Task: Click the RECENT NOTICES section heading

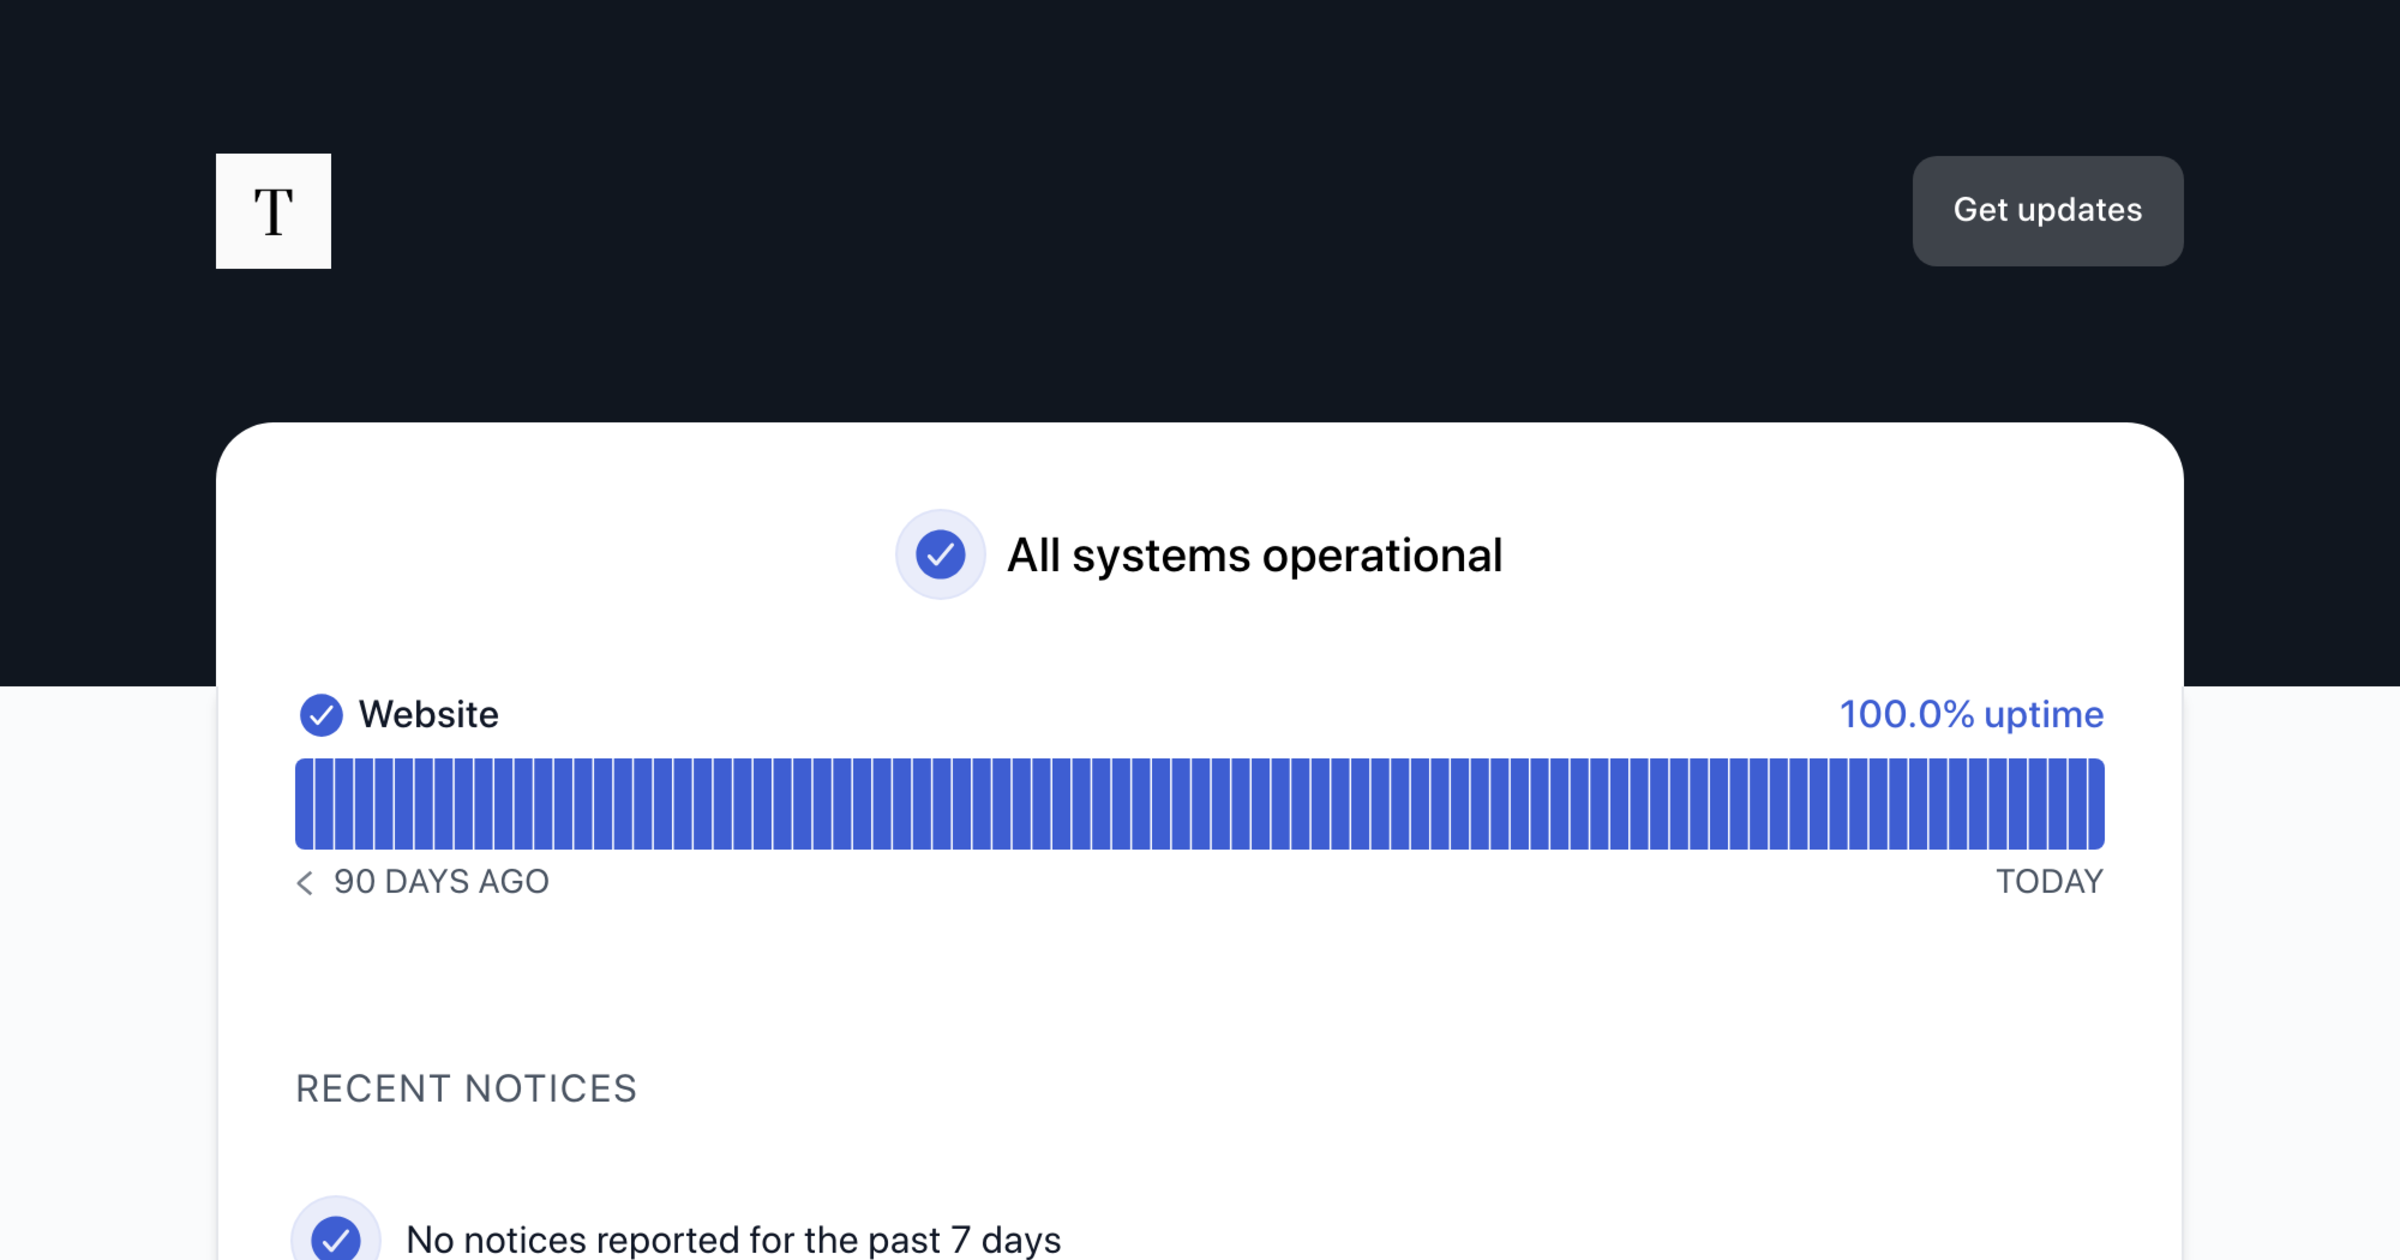Action: [x=466, y=1089]
